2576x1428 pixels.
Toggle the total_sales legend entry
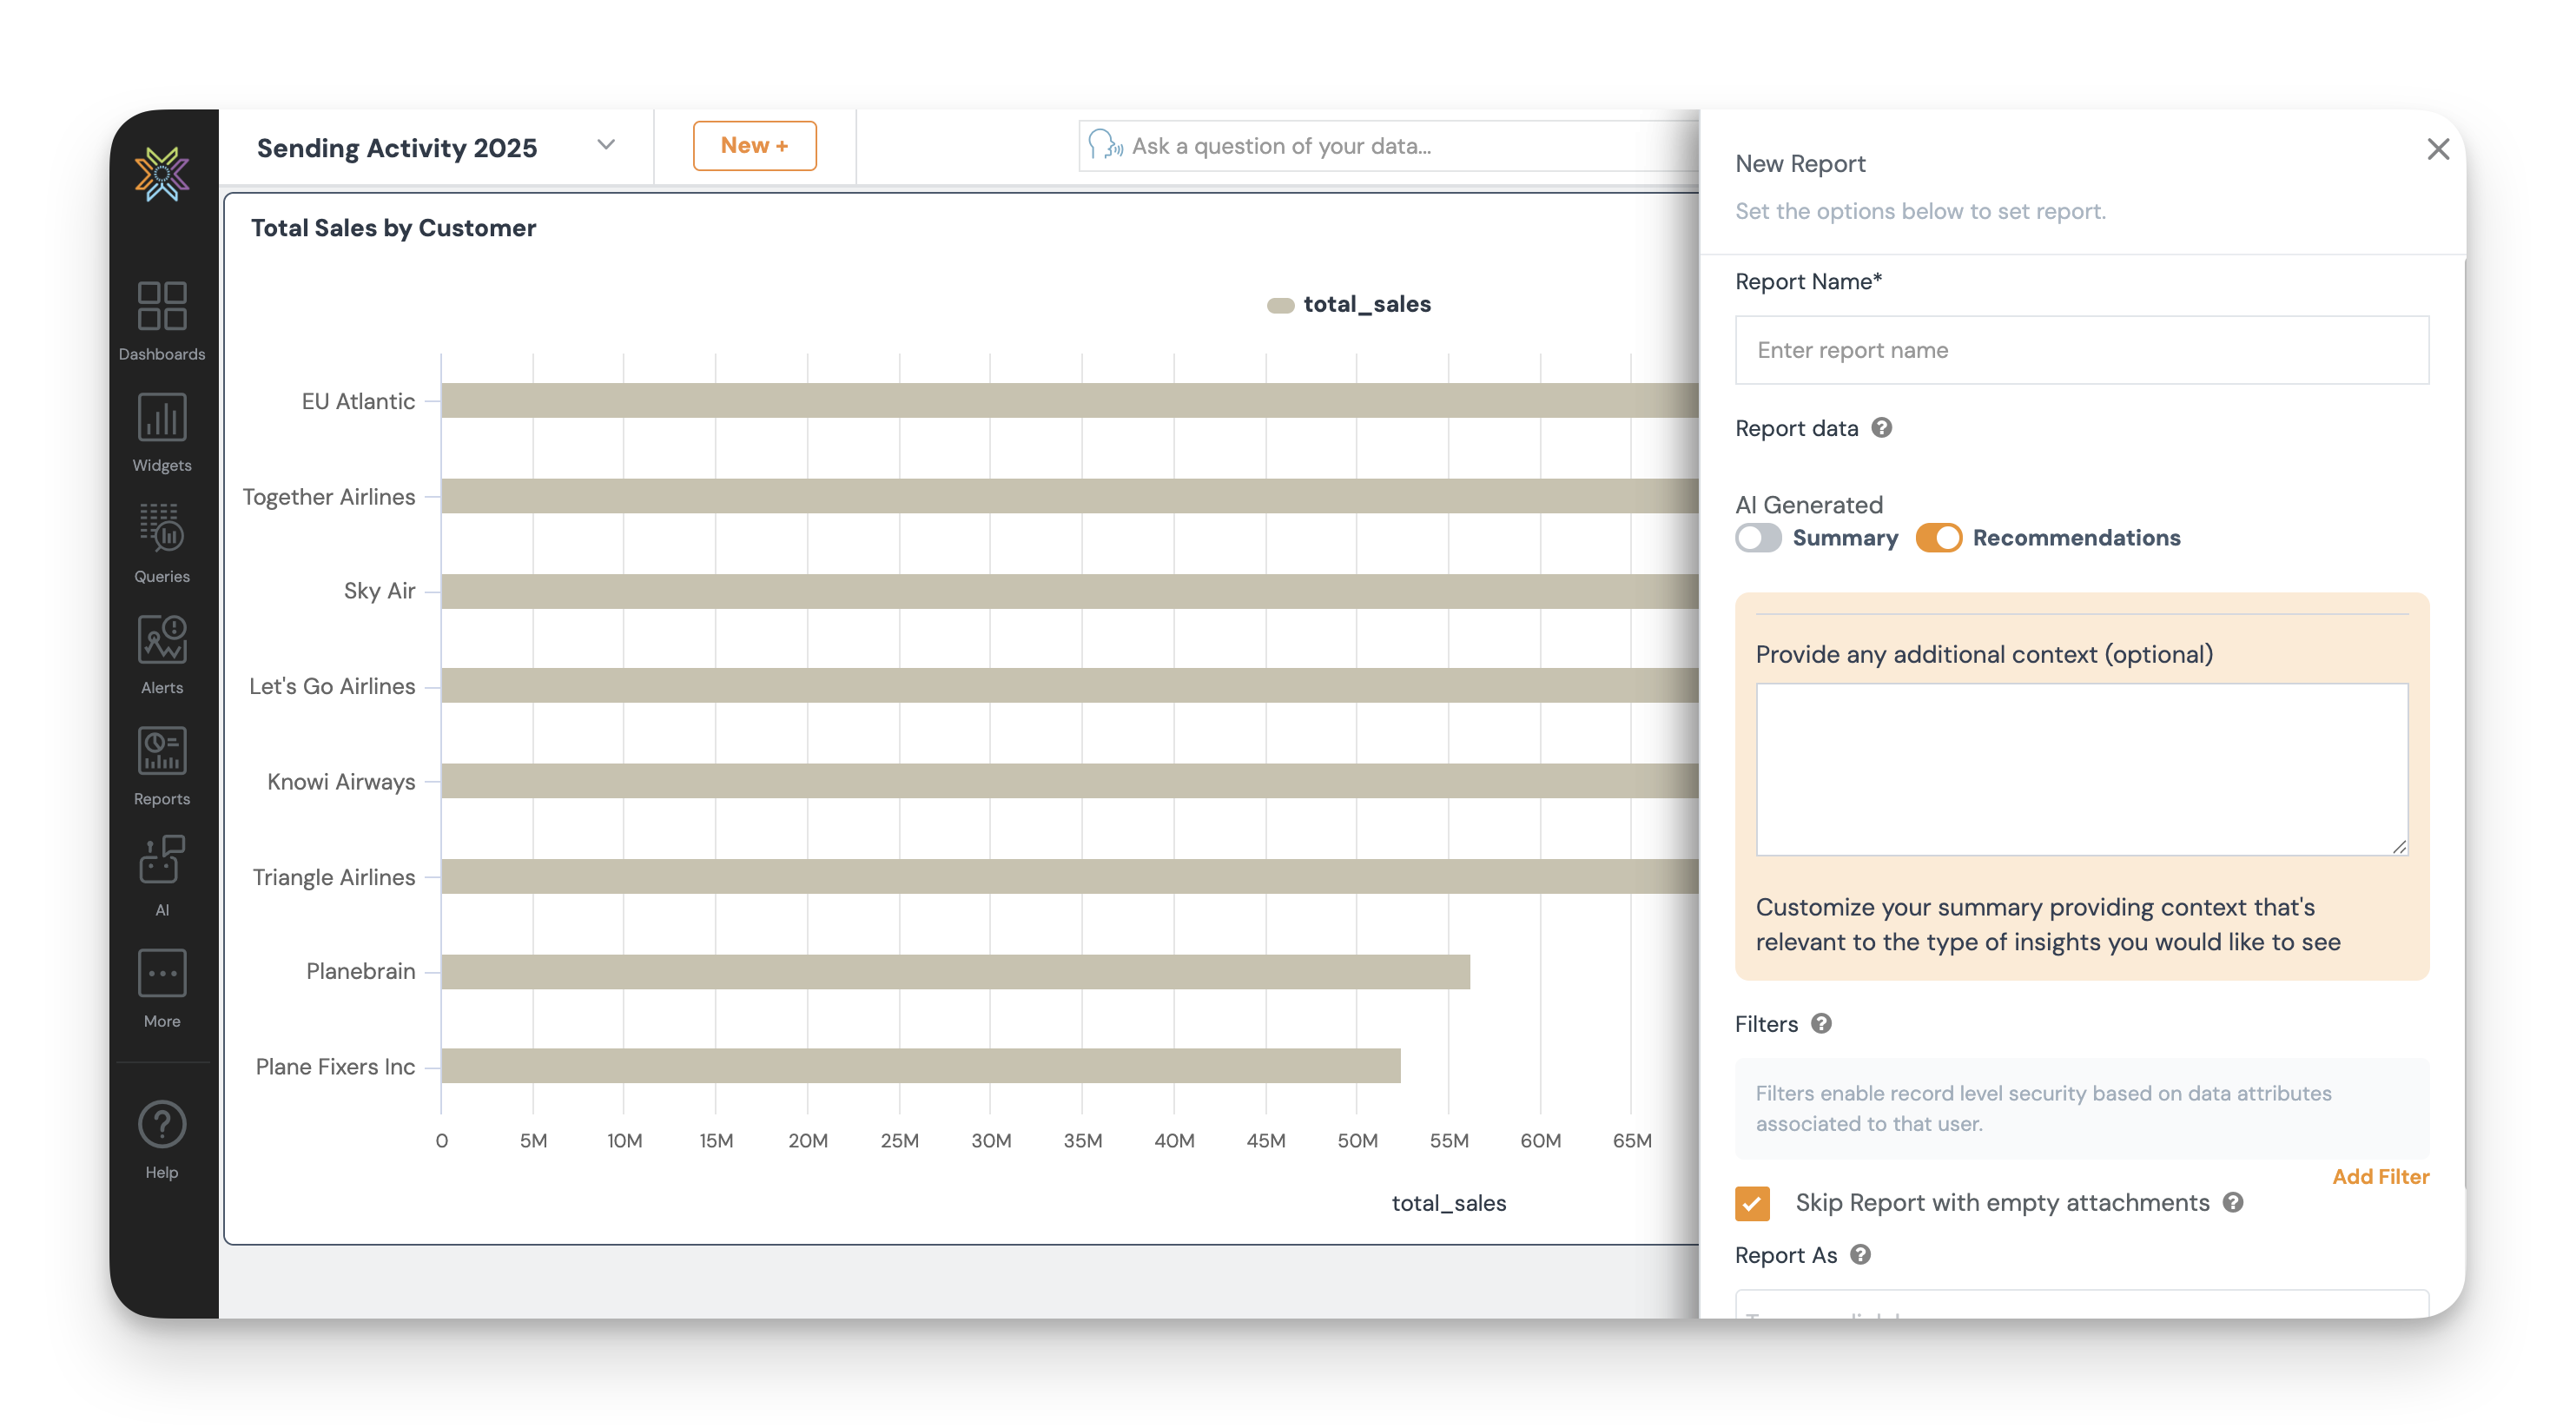click(1348, 303)
